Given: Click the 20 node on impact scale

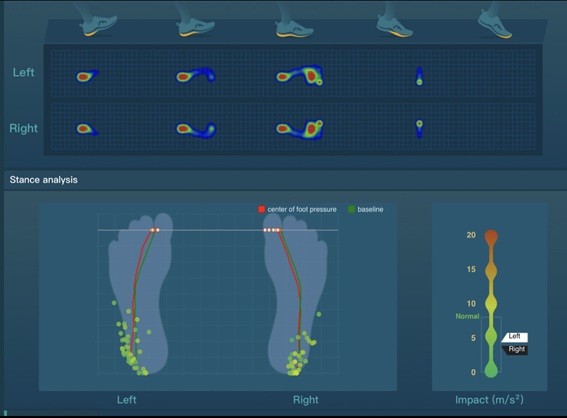Looking at the screenshot, I should pyautogui.click(x=491, y=236).
